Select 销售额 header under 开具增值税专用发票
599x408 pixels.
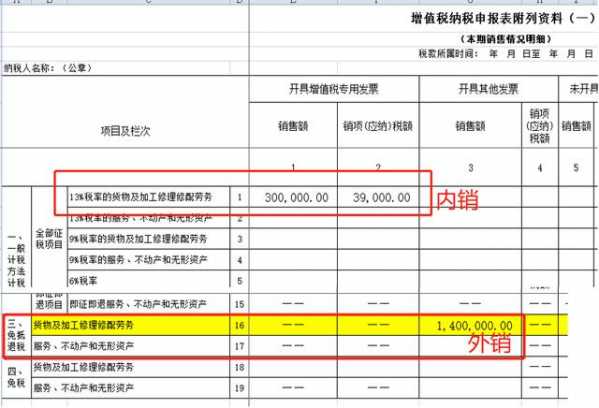pyautogui.click(x=293, y=126)
